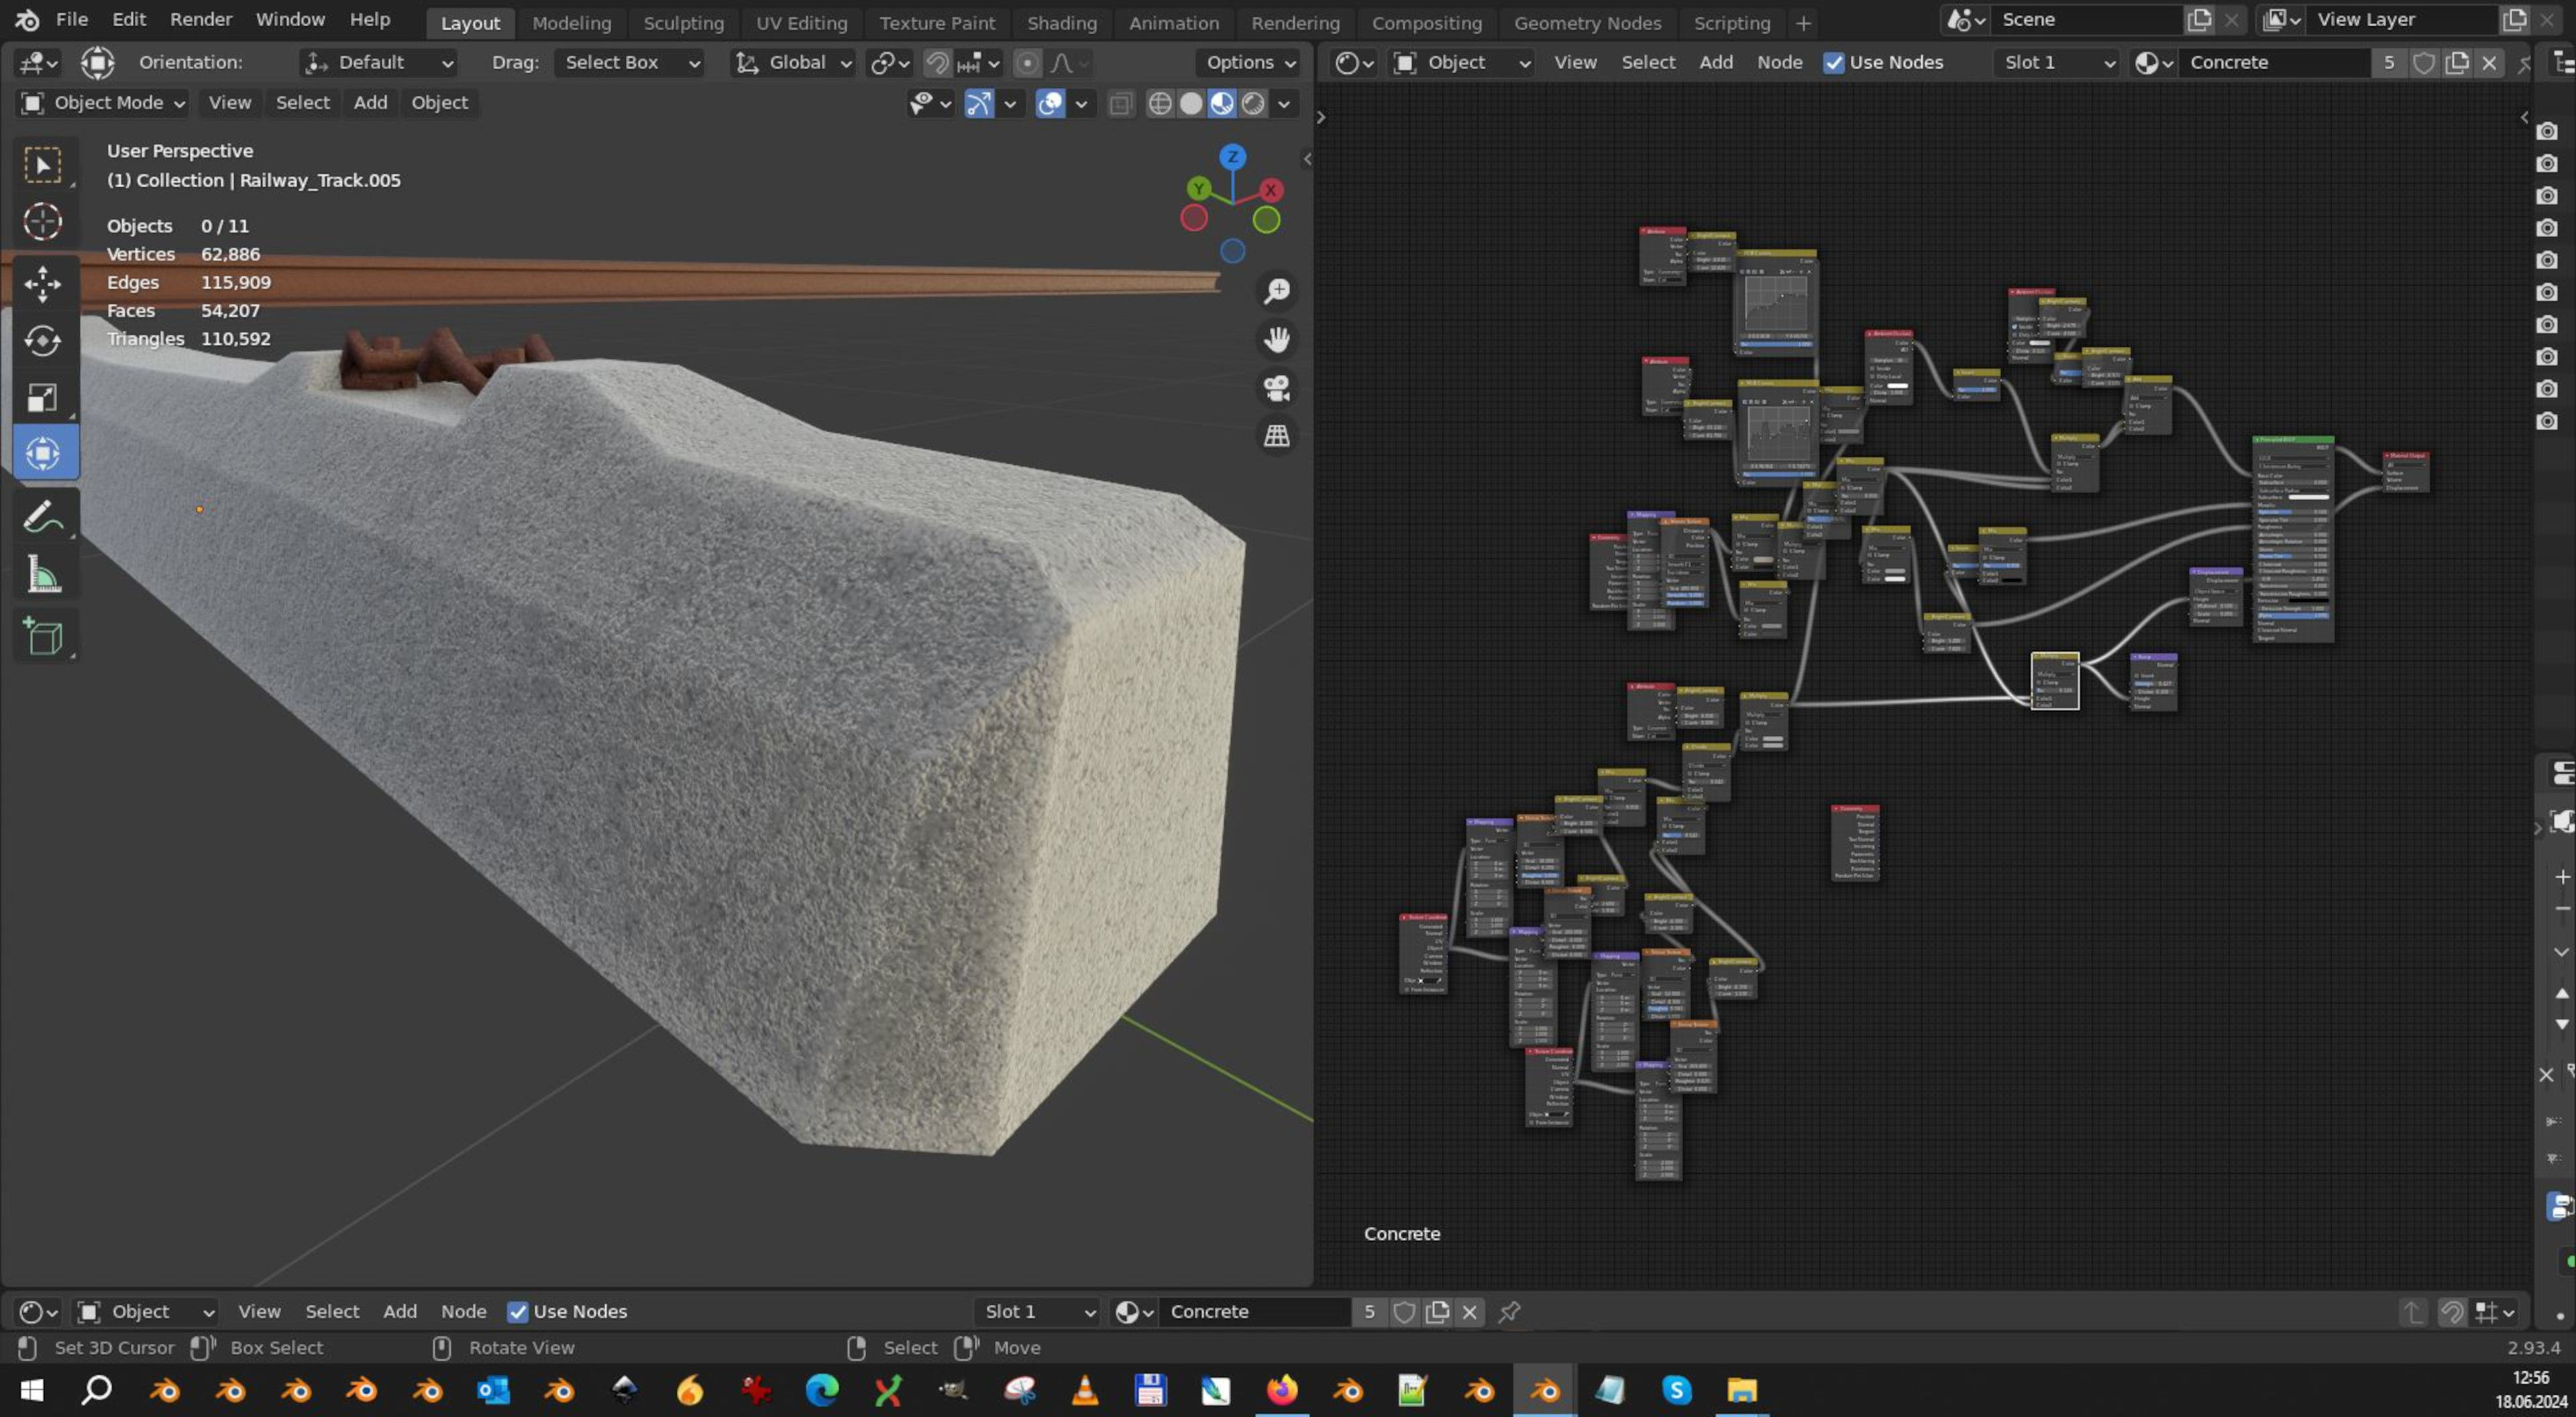Select the Annotate pencil tool
This screenshot has height=1417, width=2576.
tap(42, 517)
